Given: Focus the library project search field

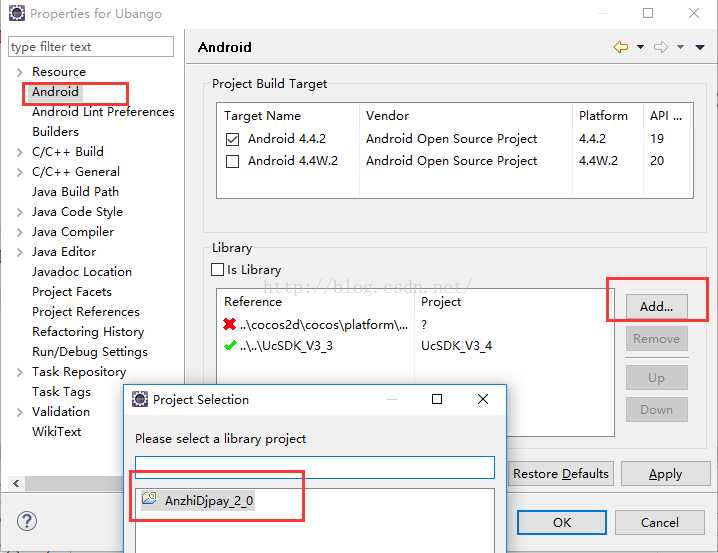Looking at the screenshot, I should (x=315, y=467).
